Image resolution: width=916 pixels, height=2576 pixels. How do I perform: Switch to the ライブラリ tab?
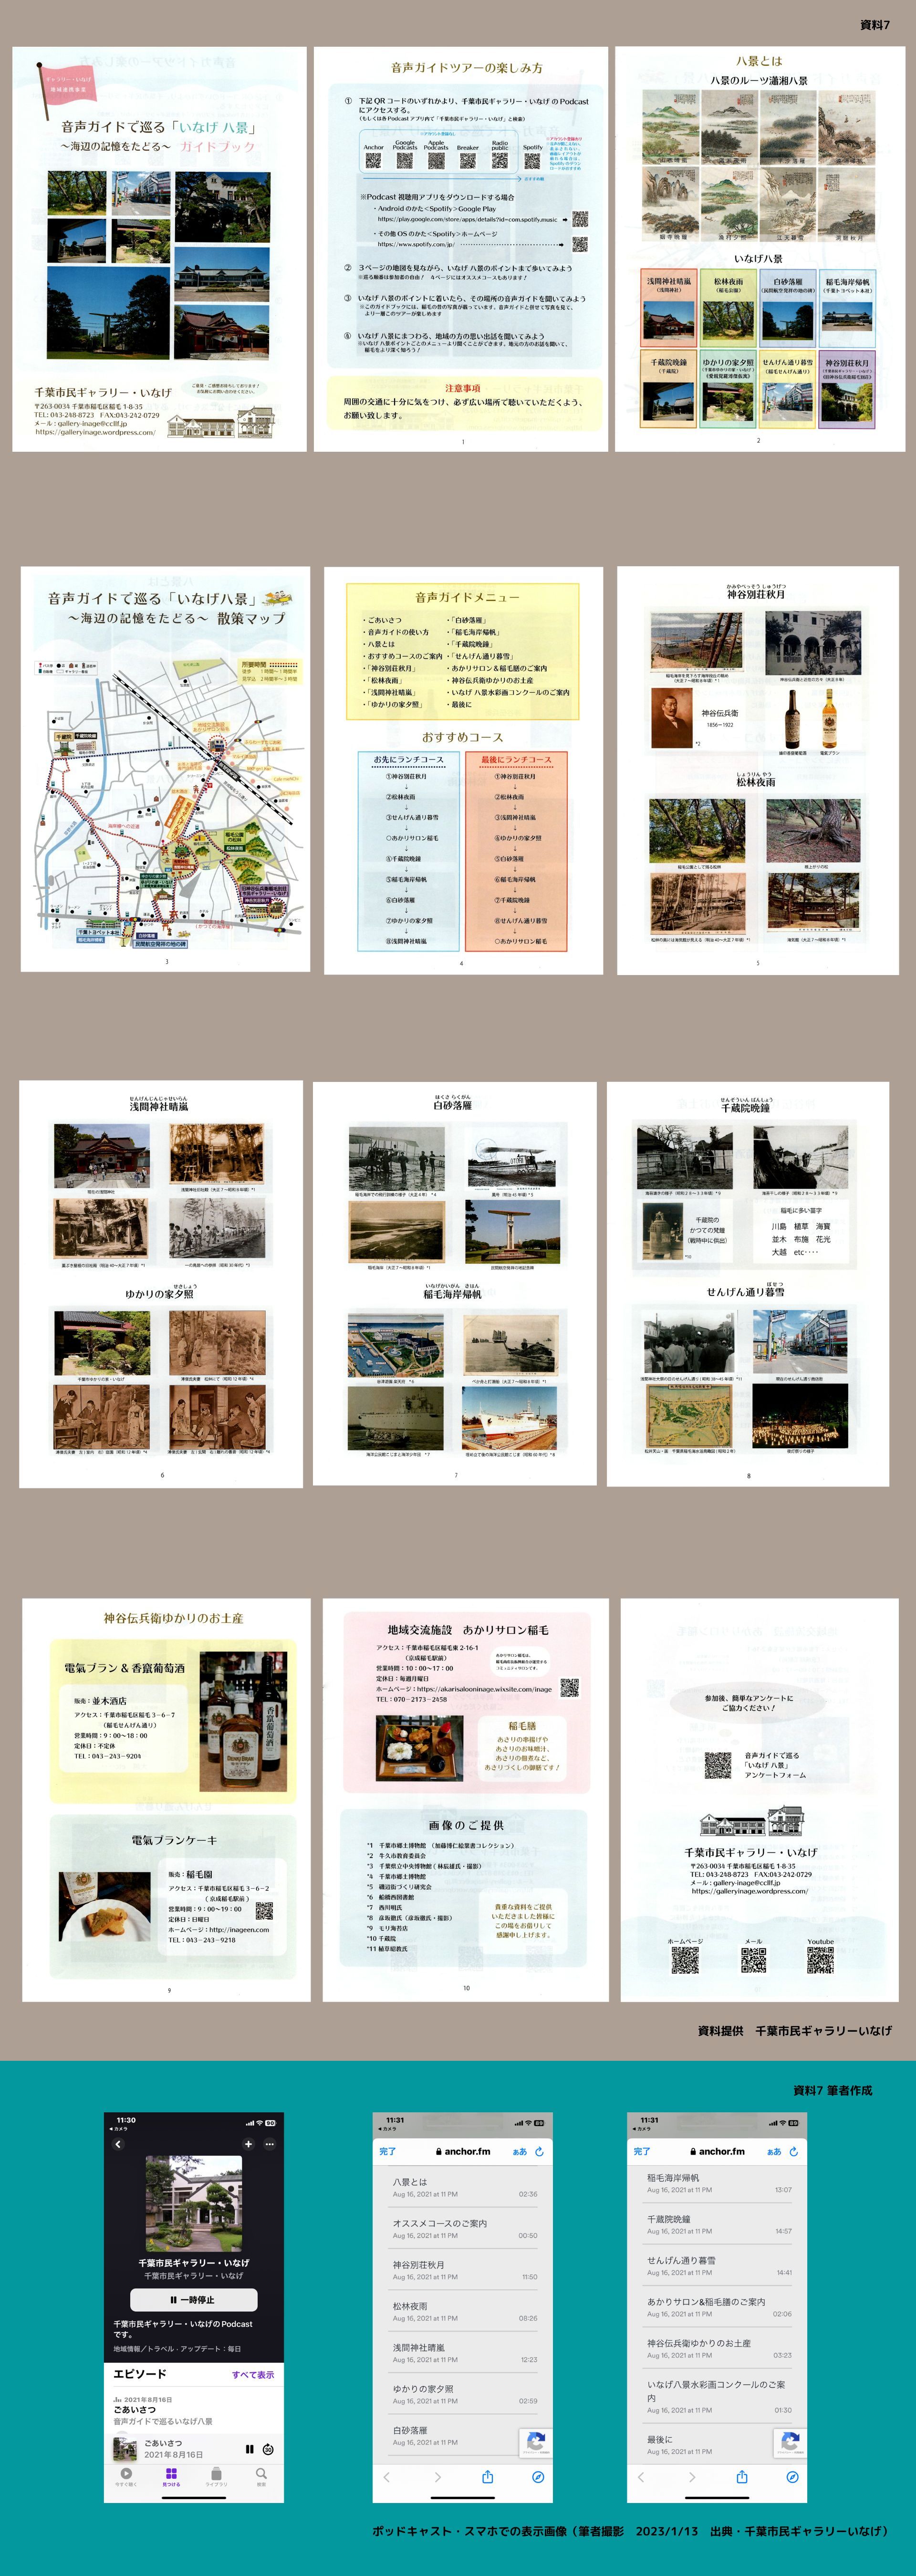point(216,2477)
